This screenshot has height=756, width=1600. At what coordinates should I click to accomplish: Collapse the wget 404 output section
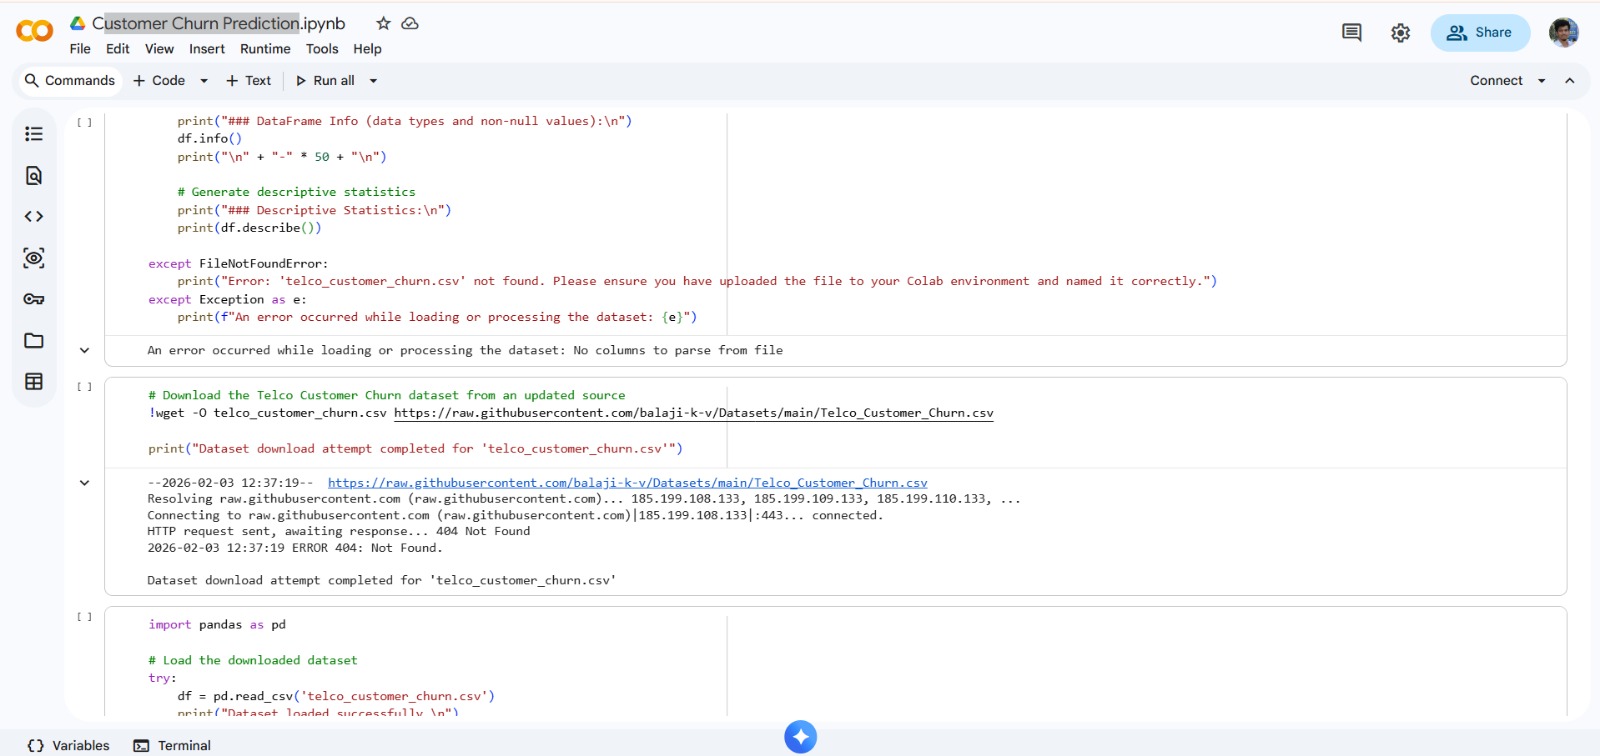[85, 483]
